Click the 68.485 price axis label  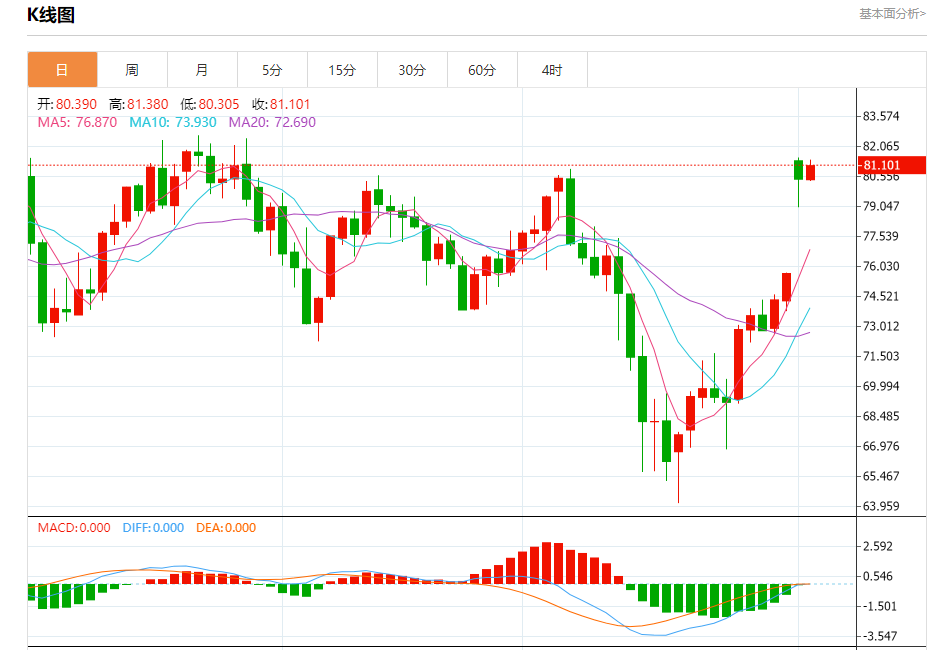coord(881,416)
